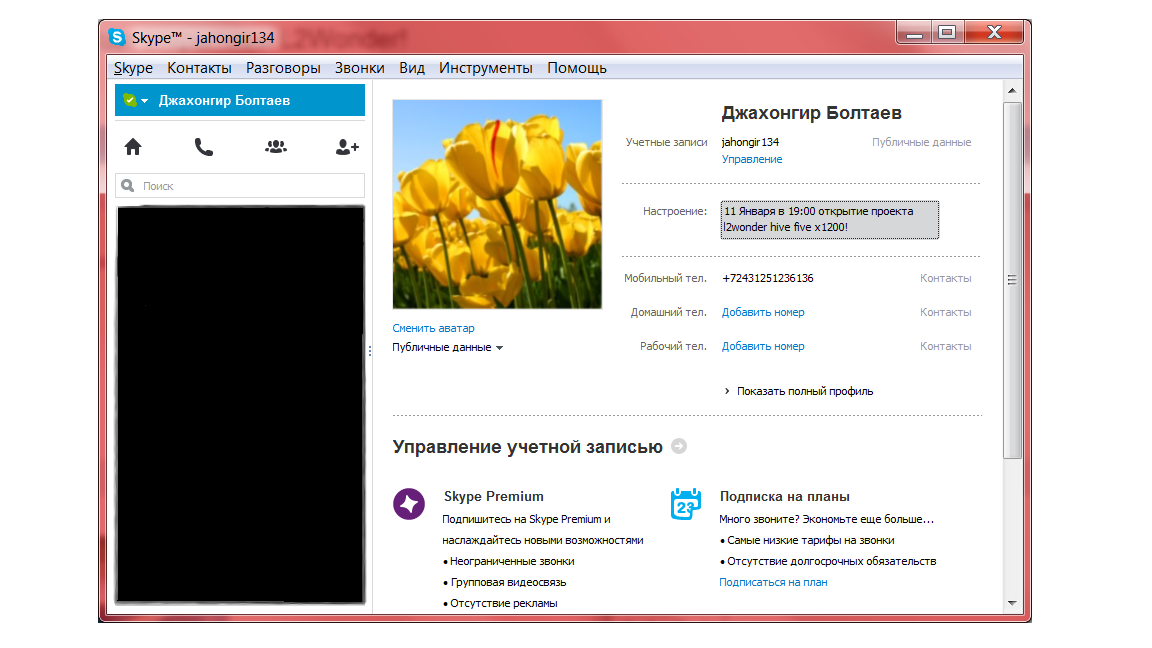
Task: Open the Помощь menu
Action: click(577, 68)
